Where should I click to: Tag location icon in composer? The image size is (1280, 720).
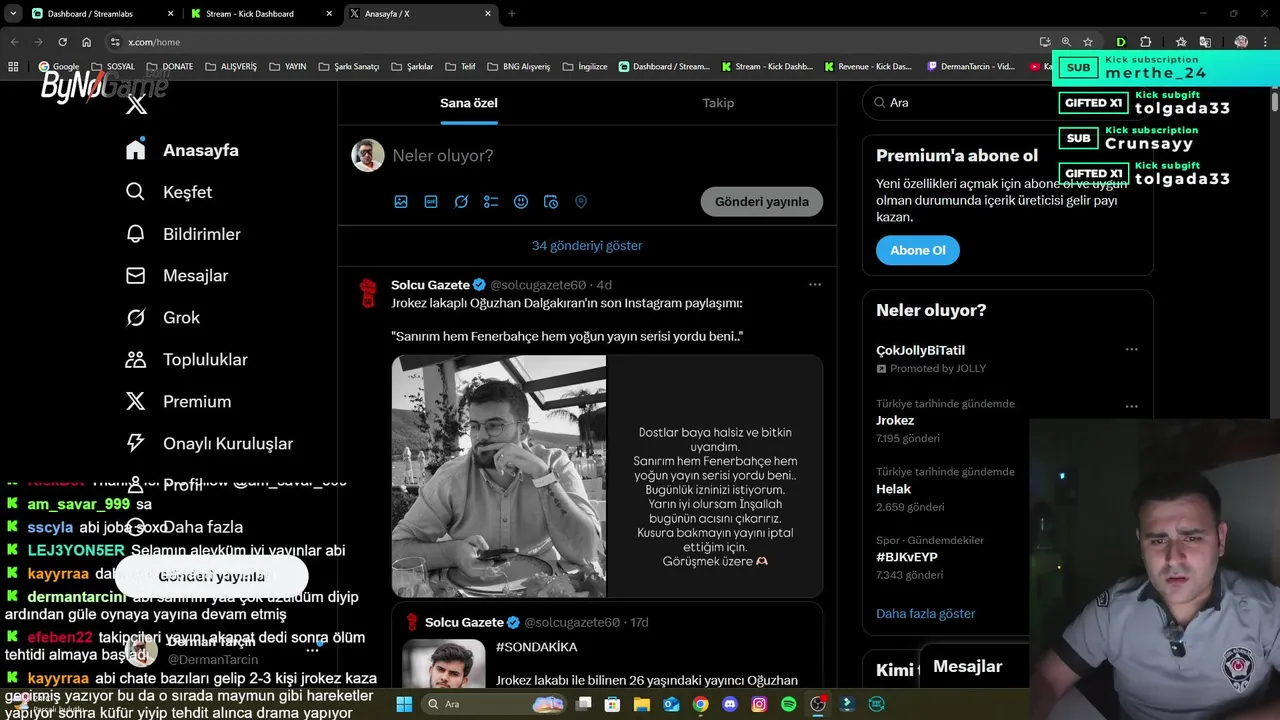[x=581, y=202]
